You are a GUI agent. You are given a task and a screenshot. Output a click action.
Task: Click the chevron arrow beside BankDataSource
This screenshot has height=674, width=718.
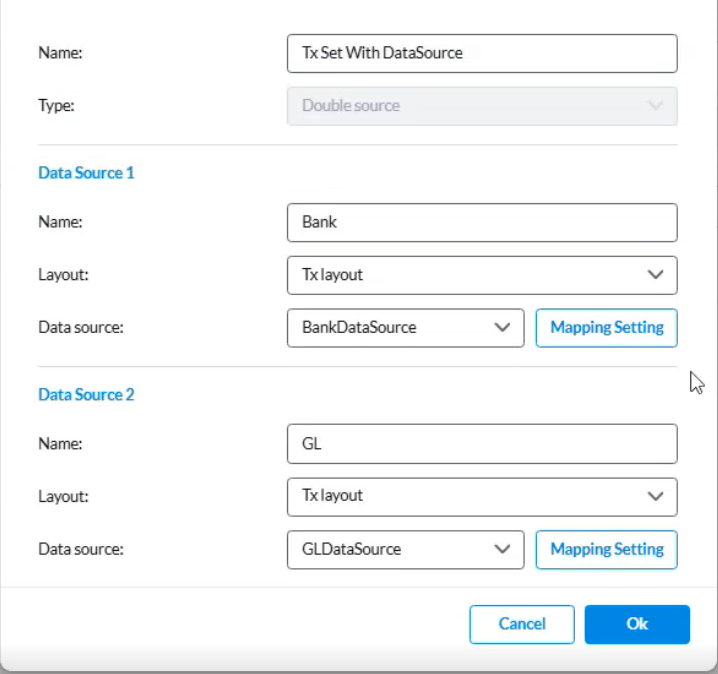(x=502, y=328)
